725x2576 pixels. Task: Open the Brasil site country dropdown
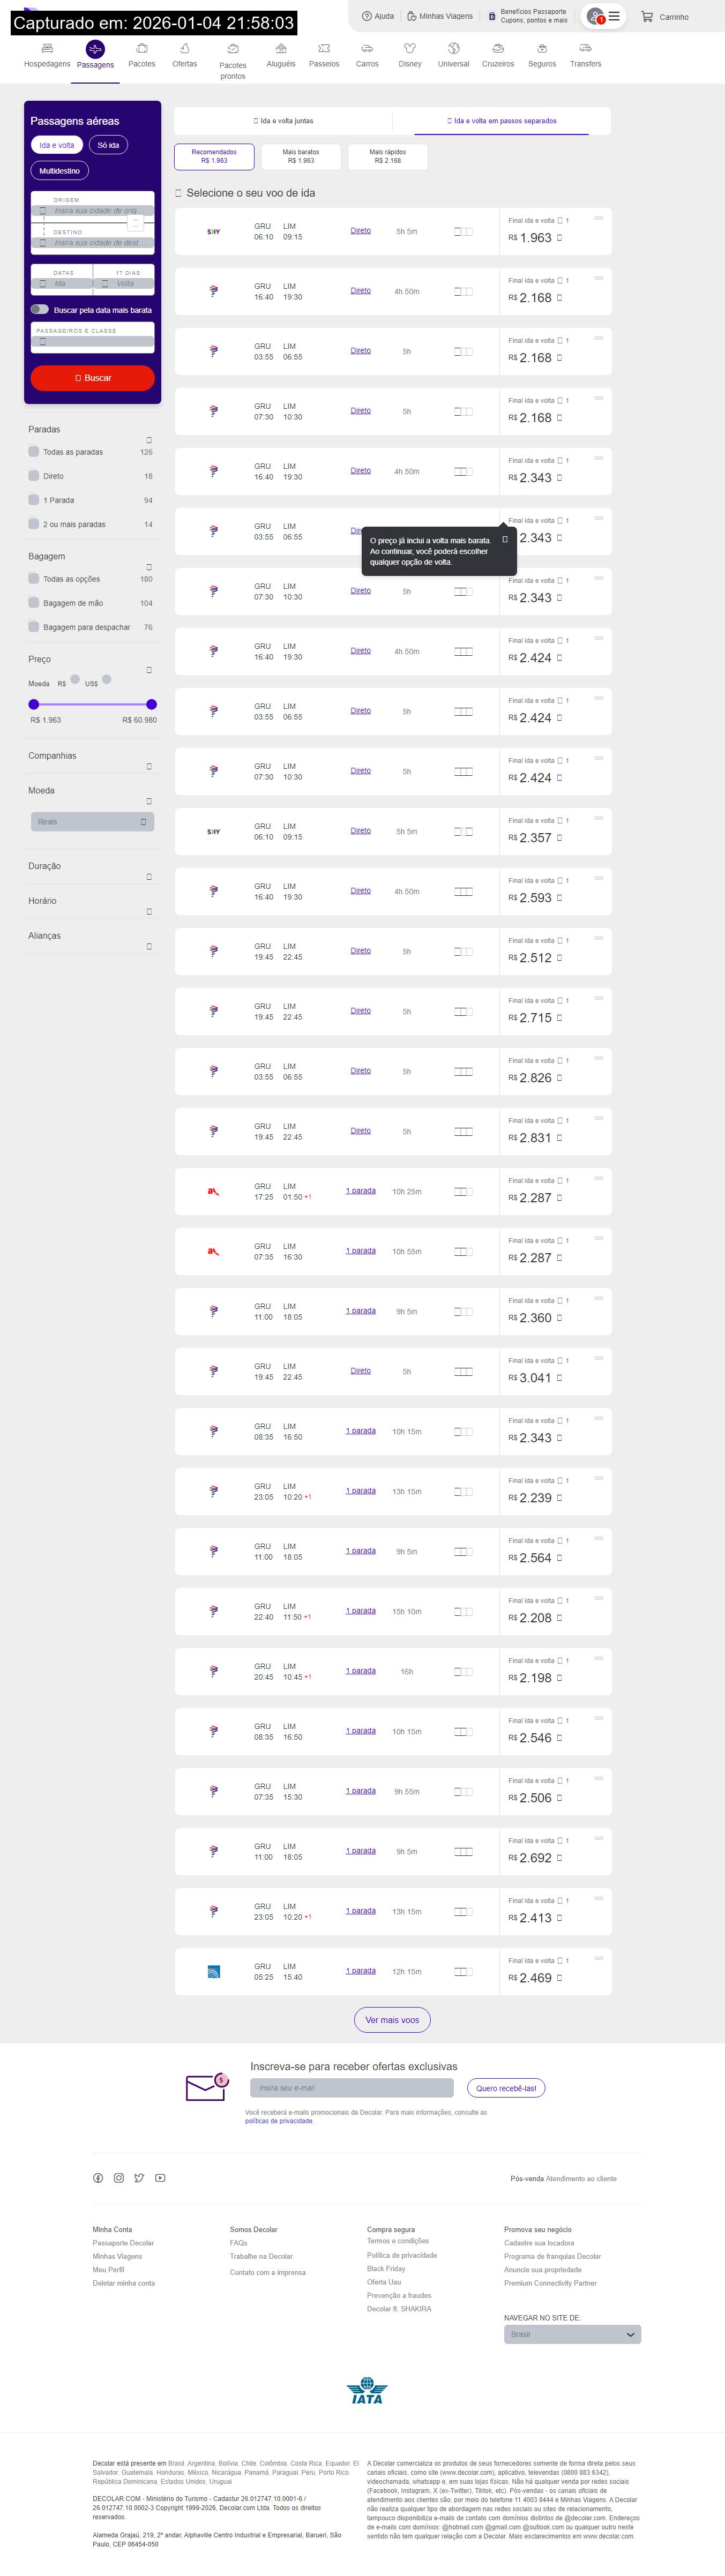pyautogui.click(x=572, y=2334)
